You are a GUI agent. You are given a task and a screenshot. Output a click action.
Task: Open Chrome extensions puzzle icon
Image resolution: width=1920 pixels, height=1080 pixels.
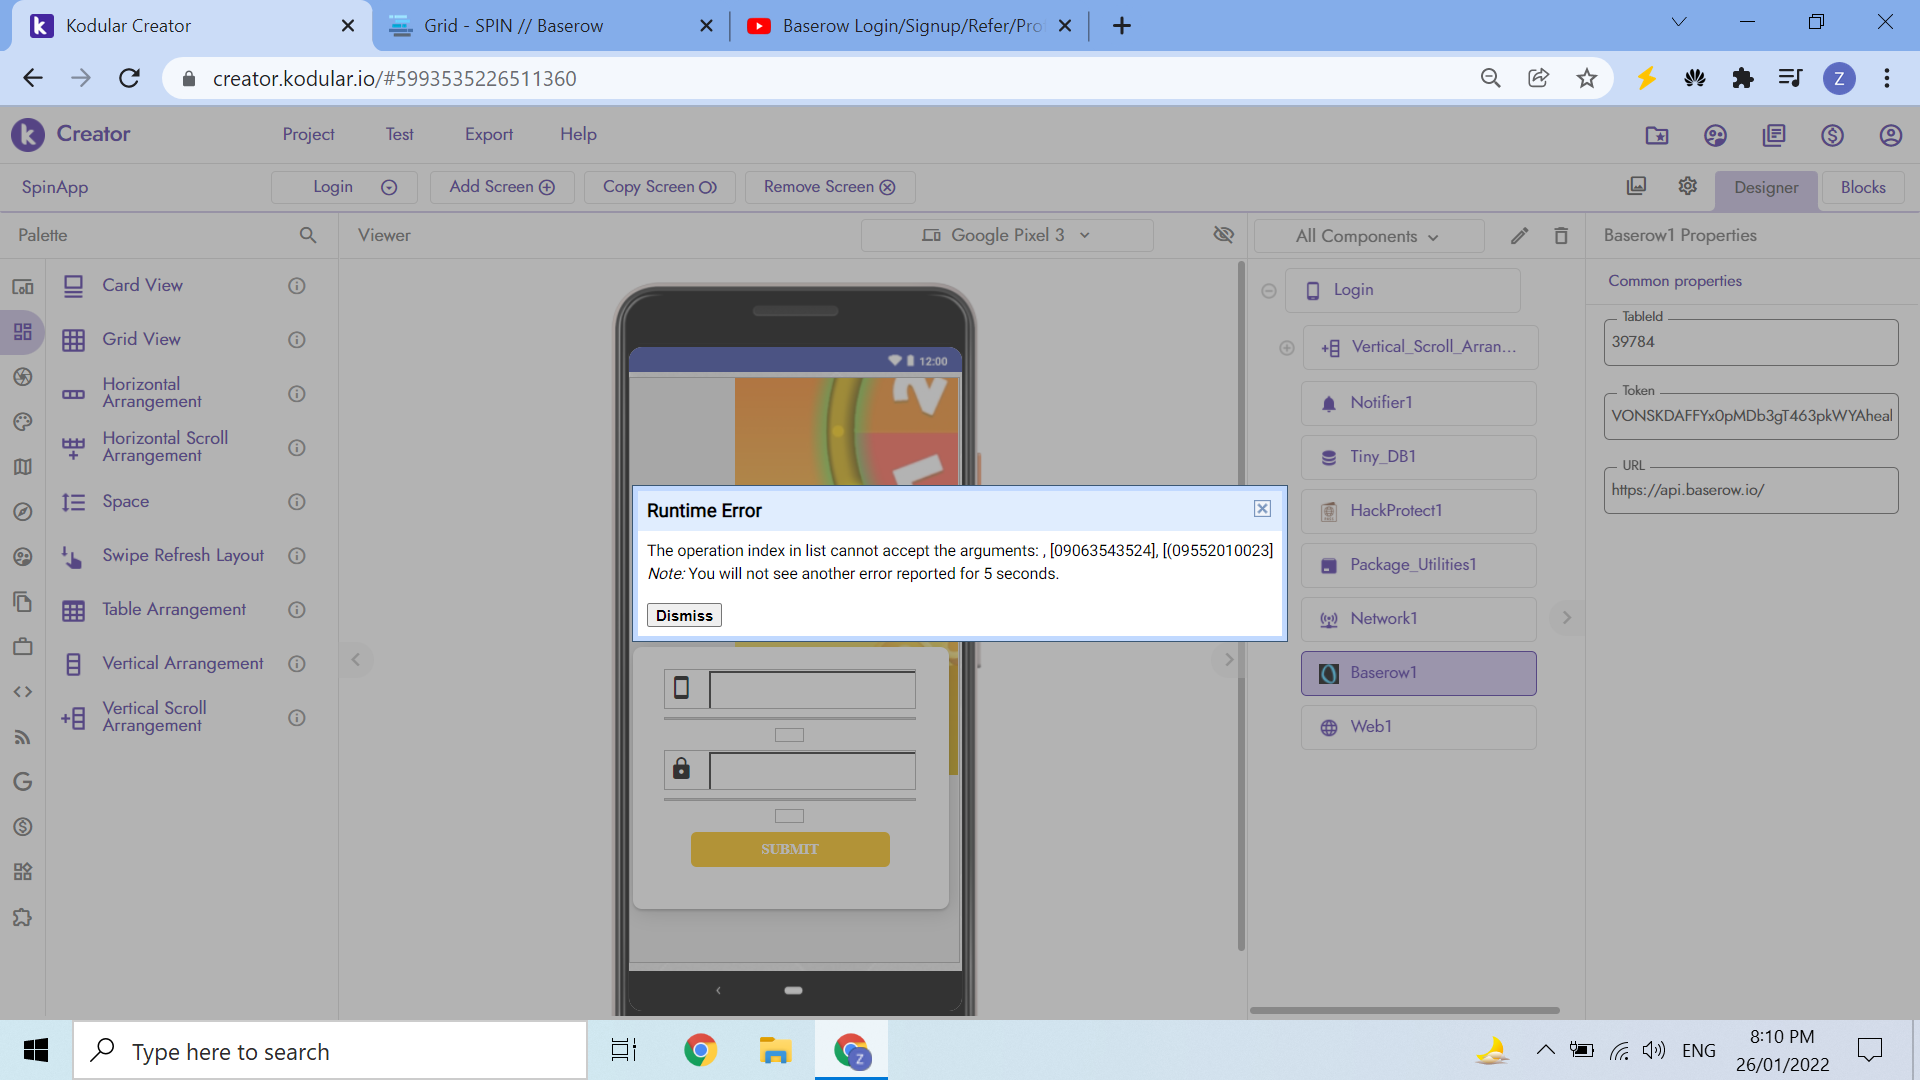pyautogui.click(x=1742, y=78)
